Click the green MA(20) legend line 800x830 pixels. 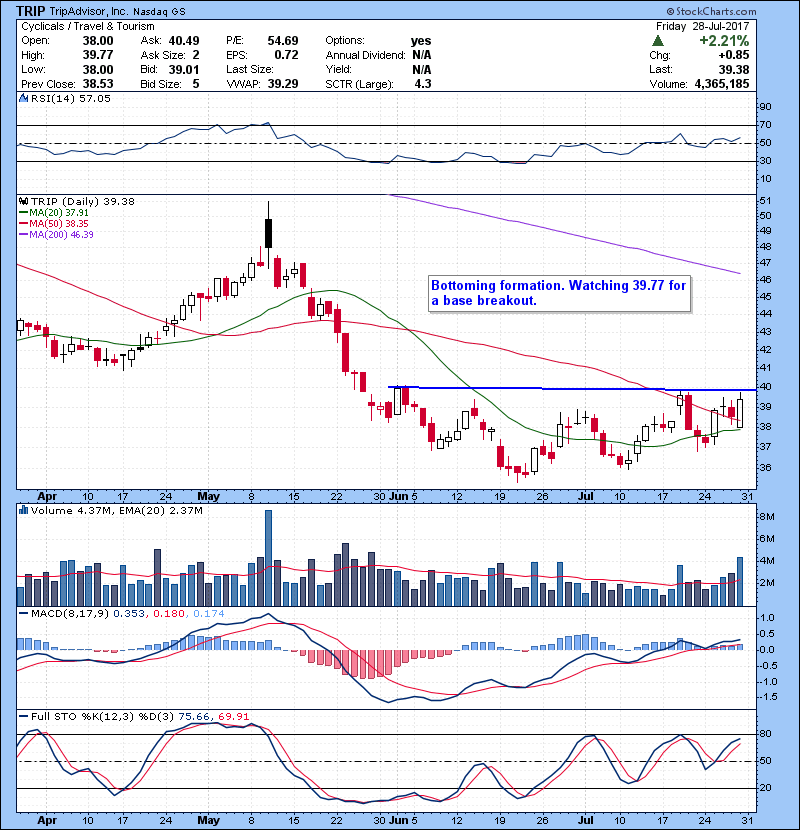tap(23, 213)
